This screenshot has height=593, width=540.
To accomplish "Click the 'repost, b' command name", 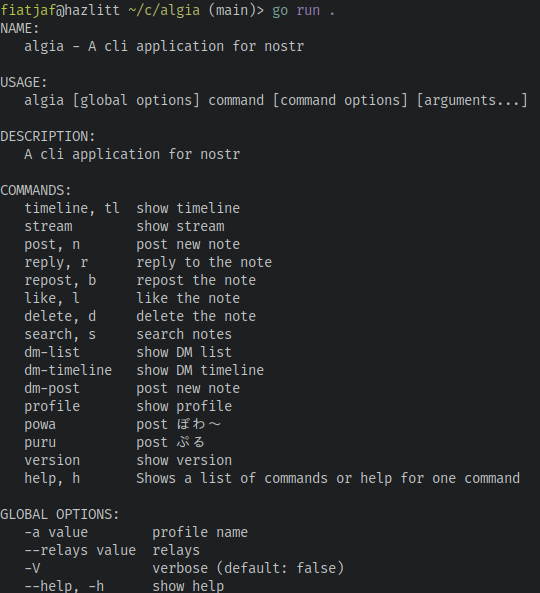I will (60, 281).
